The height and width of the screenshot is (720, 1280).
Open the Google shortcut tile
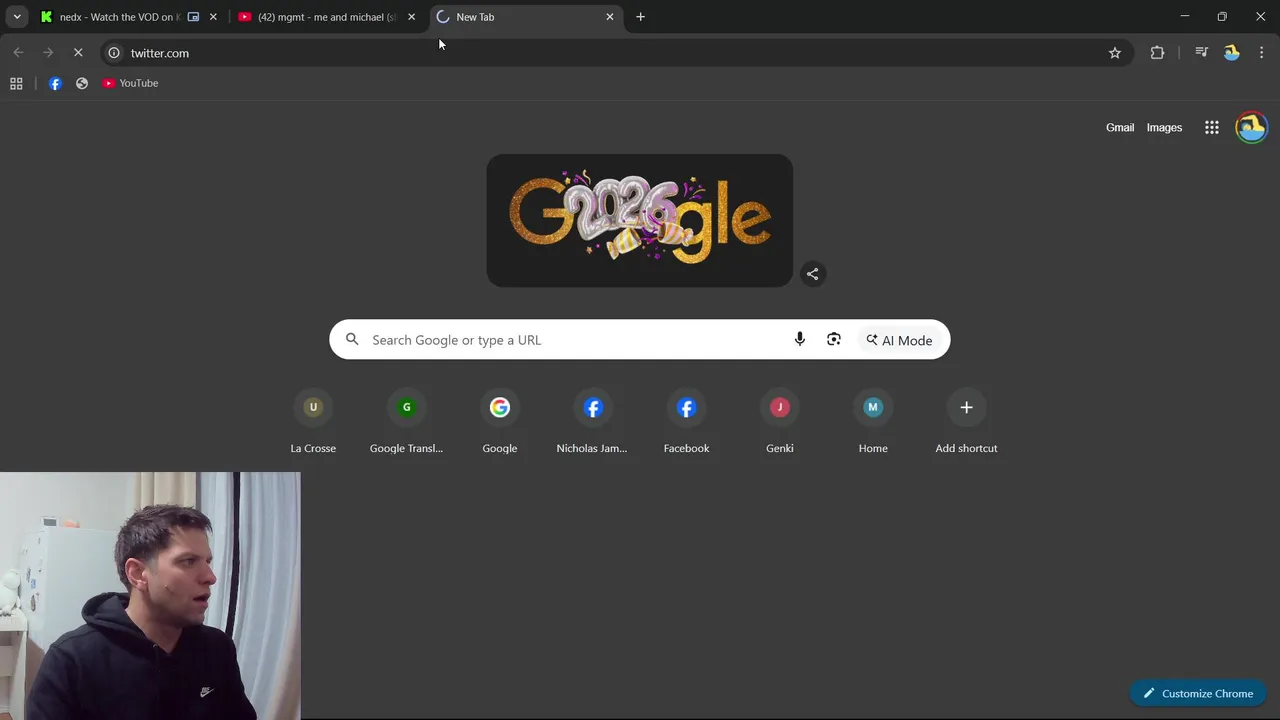(500, 422)
